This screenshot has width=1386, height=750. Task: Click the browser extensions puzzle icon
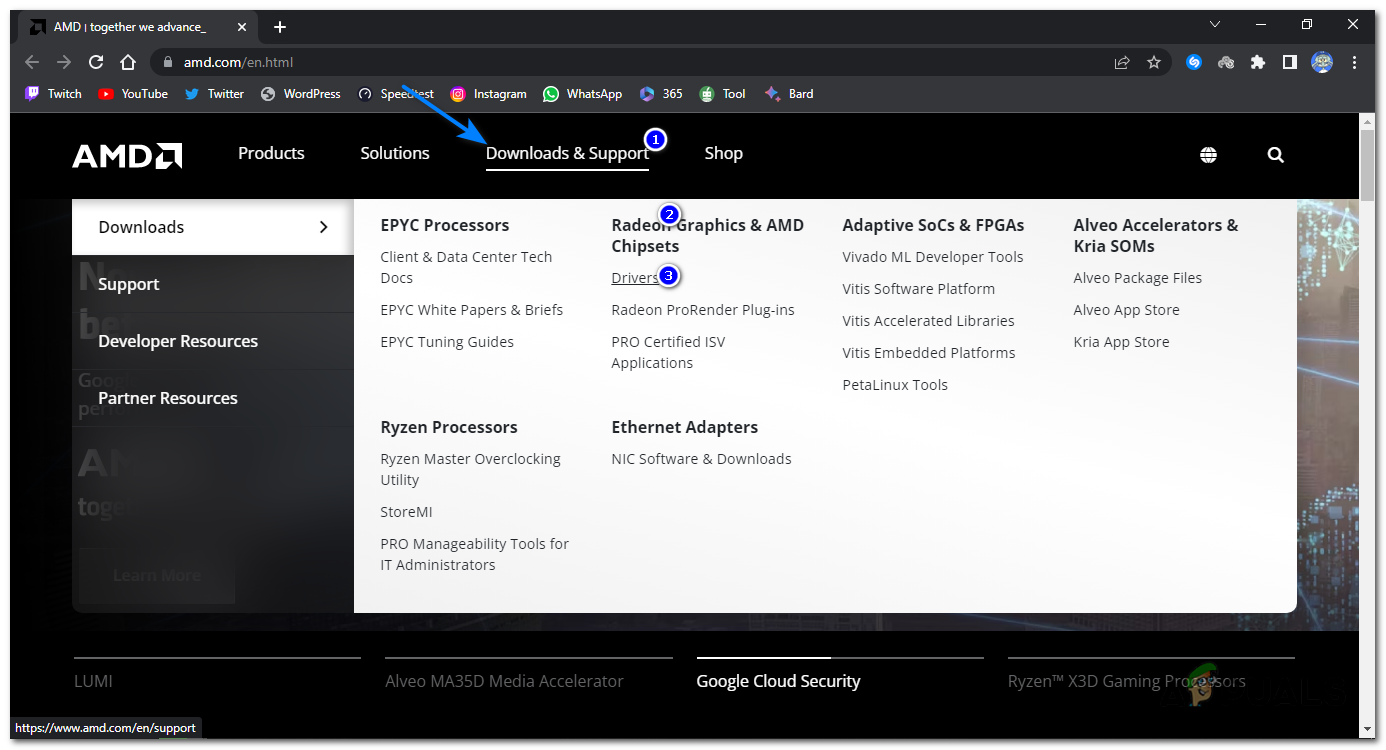point(1257,62)
